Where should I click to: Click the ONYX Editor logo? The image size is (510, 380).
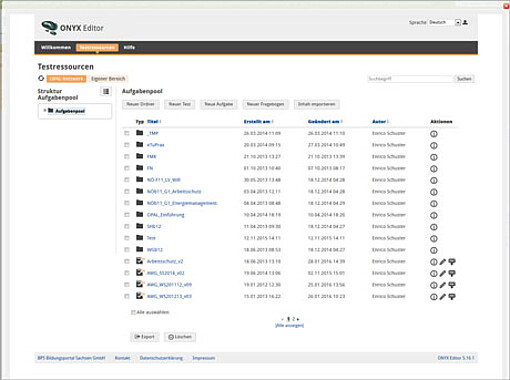72,28
